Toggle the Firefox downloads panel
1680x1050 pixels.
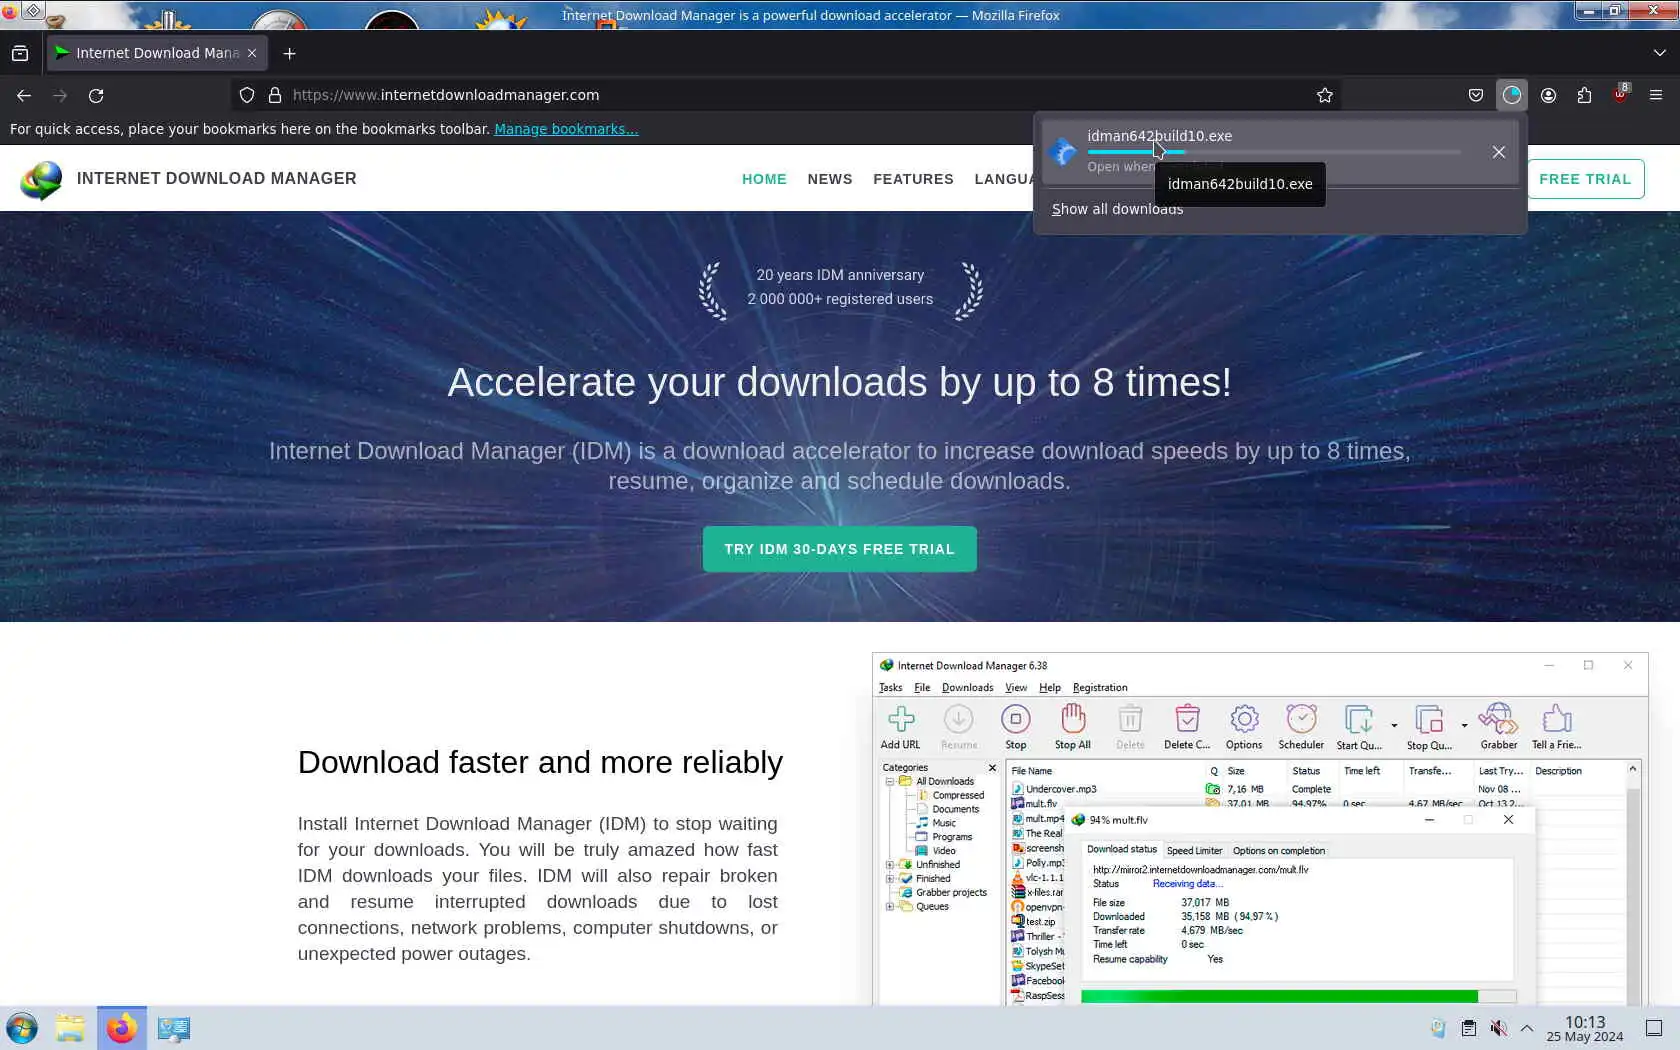click(1511, 95)
